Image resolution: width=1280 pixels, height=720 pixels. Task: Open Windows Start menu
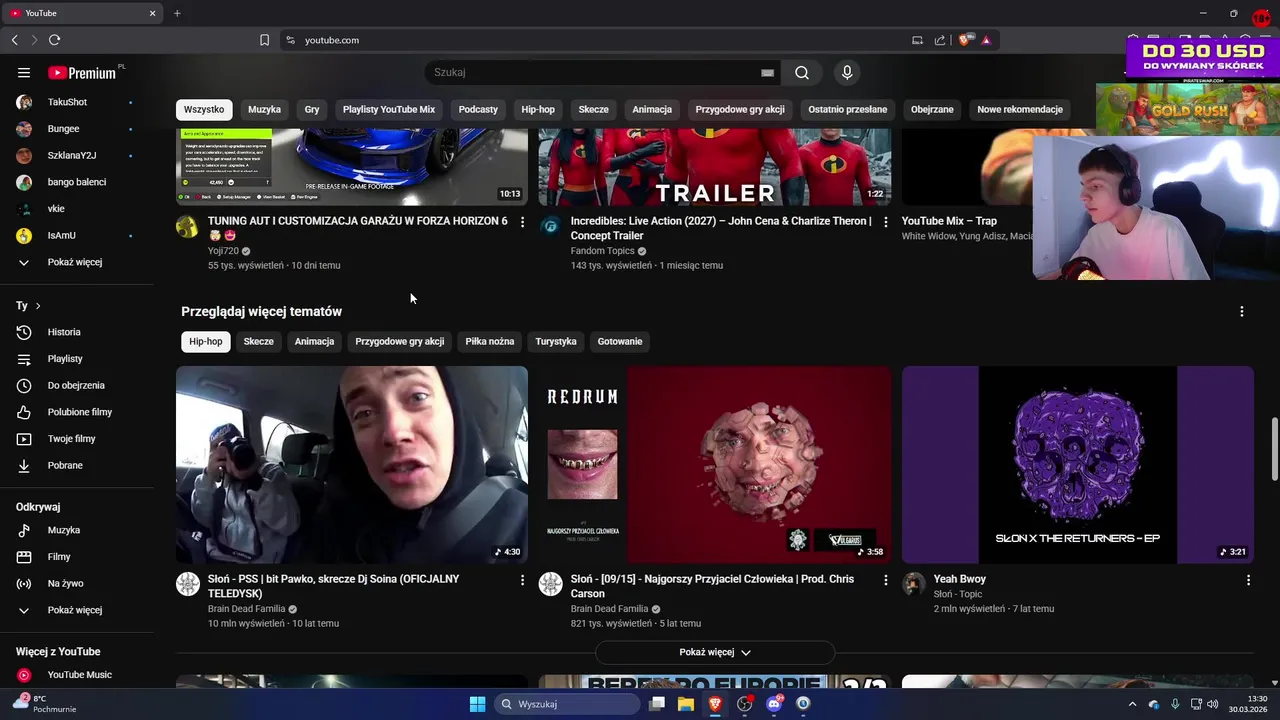tap(477, 704)
